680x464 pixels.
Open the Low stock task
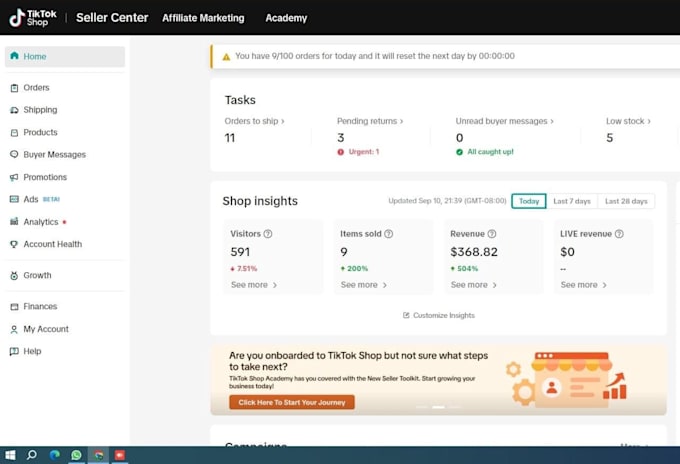click(628, 121)
